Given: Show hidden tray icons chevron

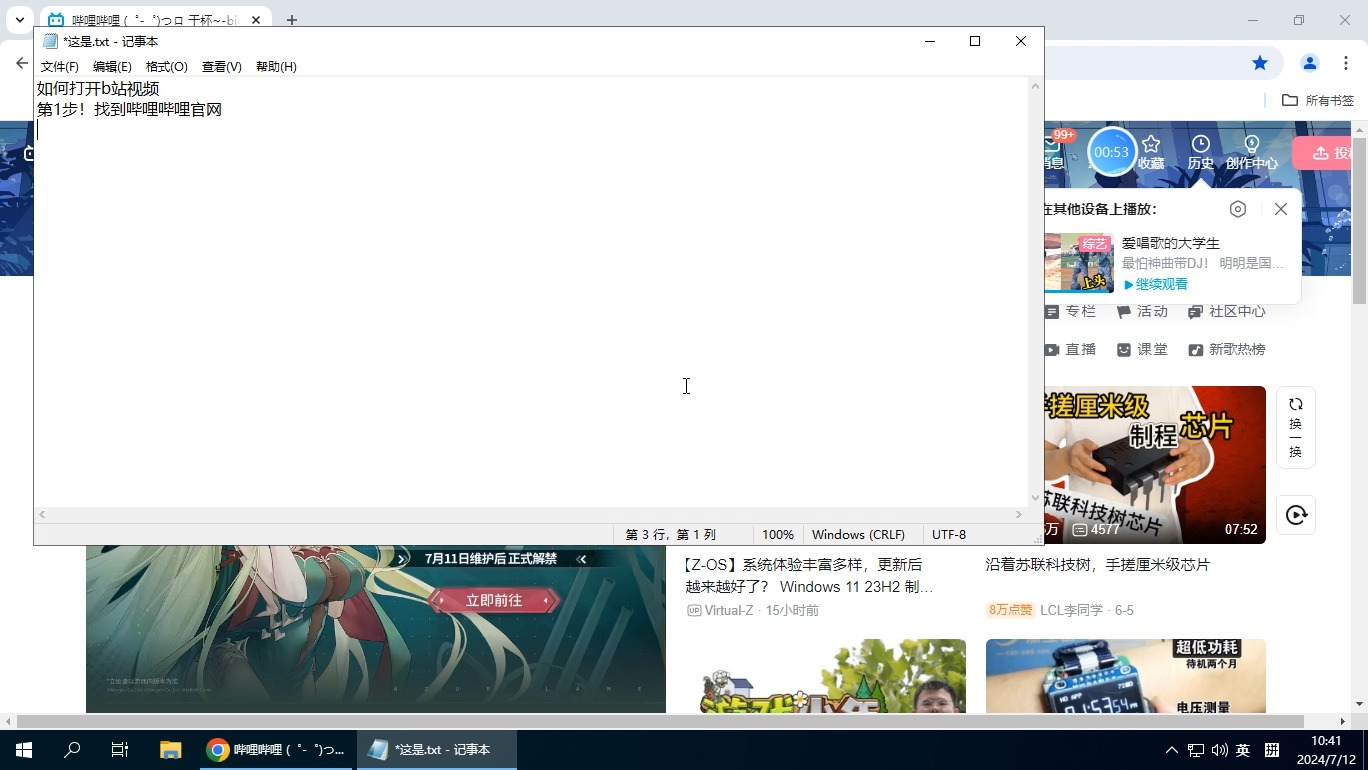Looking at the screenshot, I should (1172, 750).
